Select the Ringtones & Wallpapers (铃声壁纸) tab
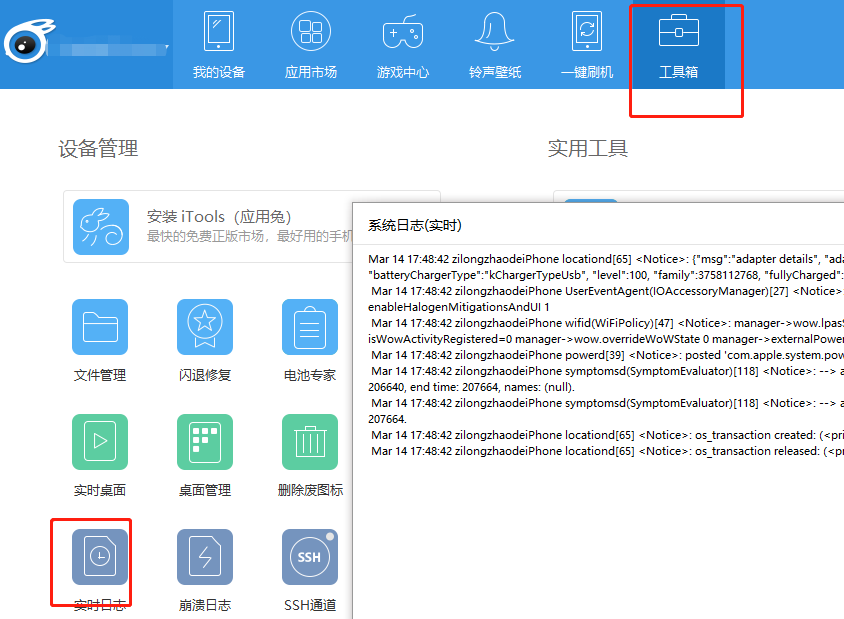Screen dimensions: 844x619 (x=495, y=45)
